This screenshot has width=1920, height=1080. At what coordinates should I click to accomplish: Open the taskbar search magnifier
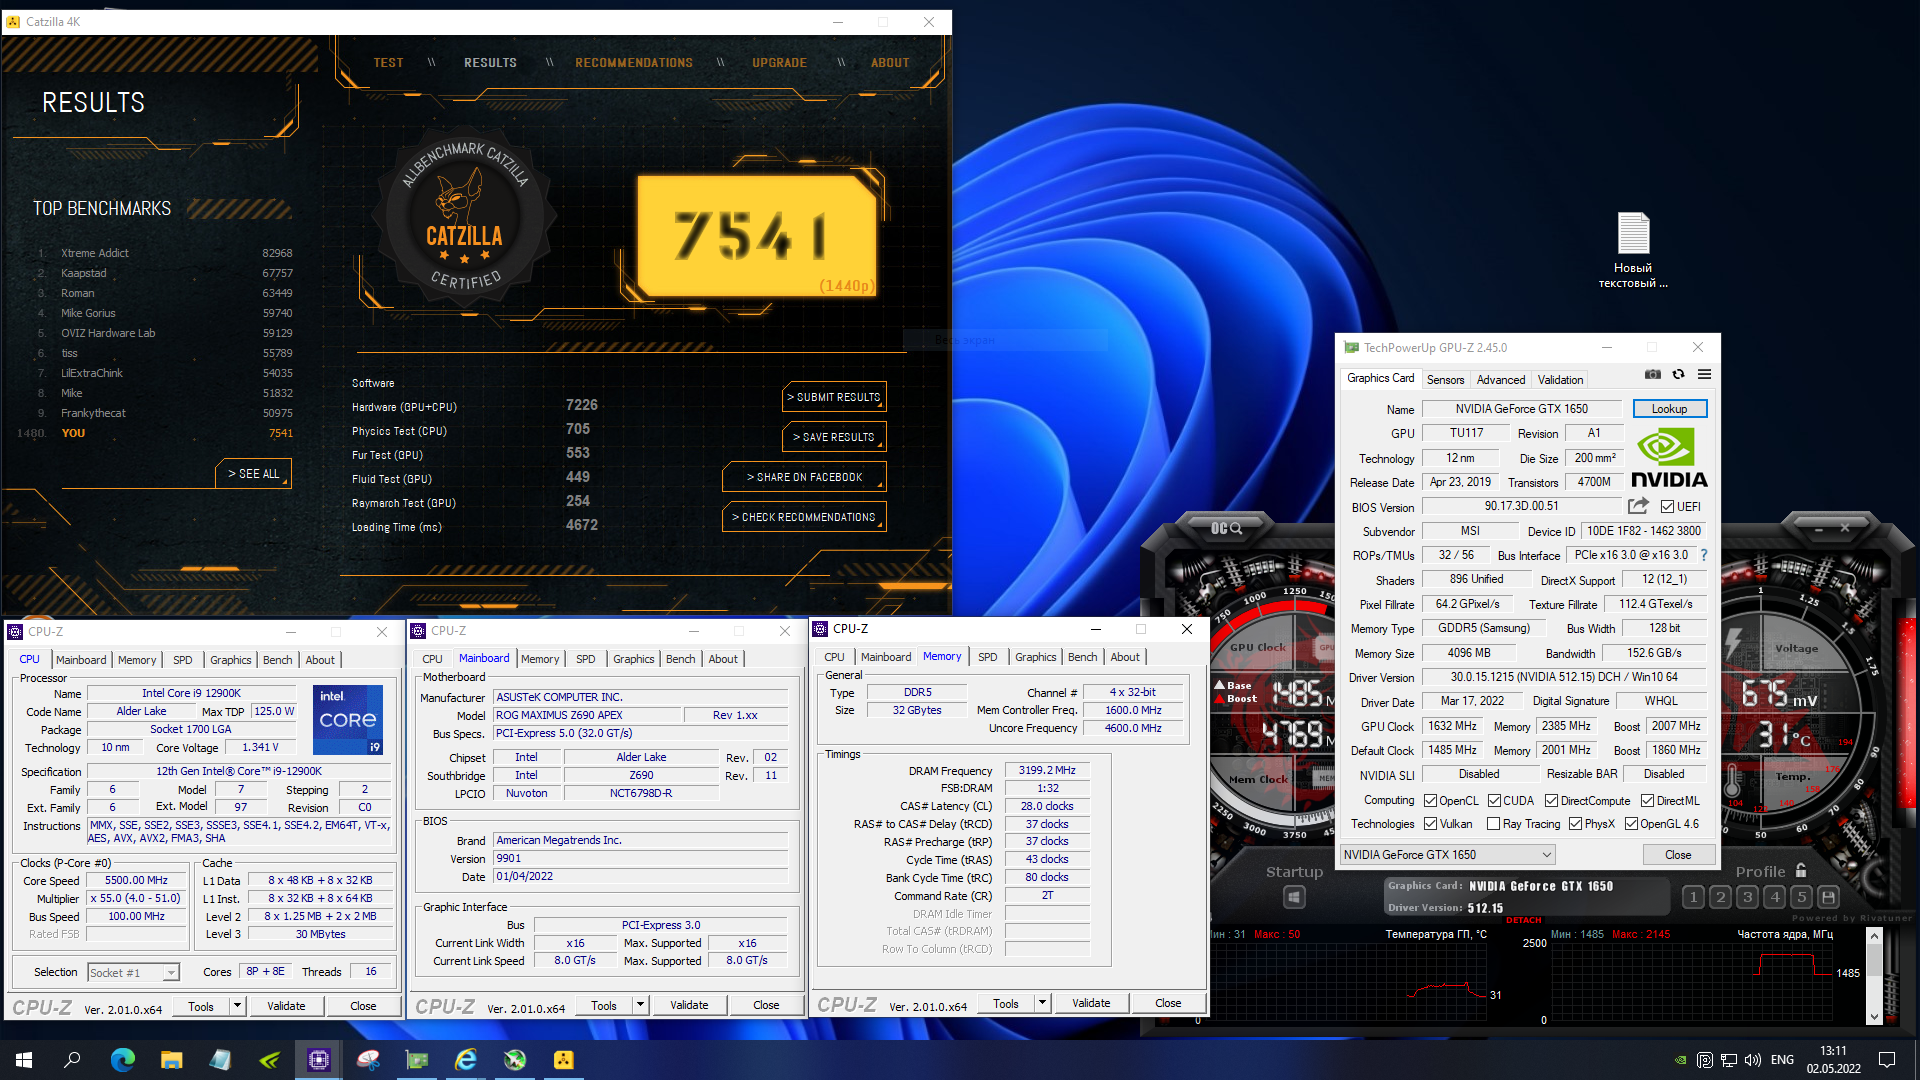[72, 1060]
